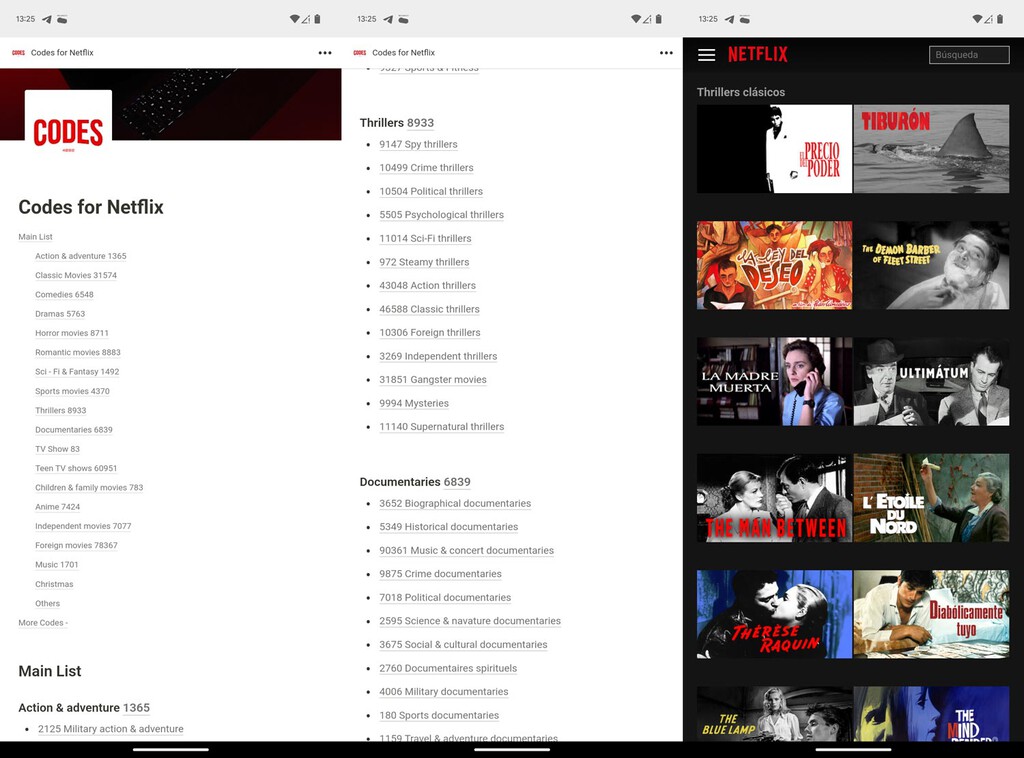
Task: Open 3652 Biographical documentaries
Action: coord(455,503)
